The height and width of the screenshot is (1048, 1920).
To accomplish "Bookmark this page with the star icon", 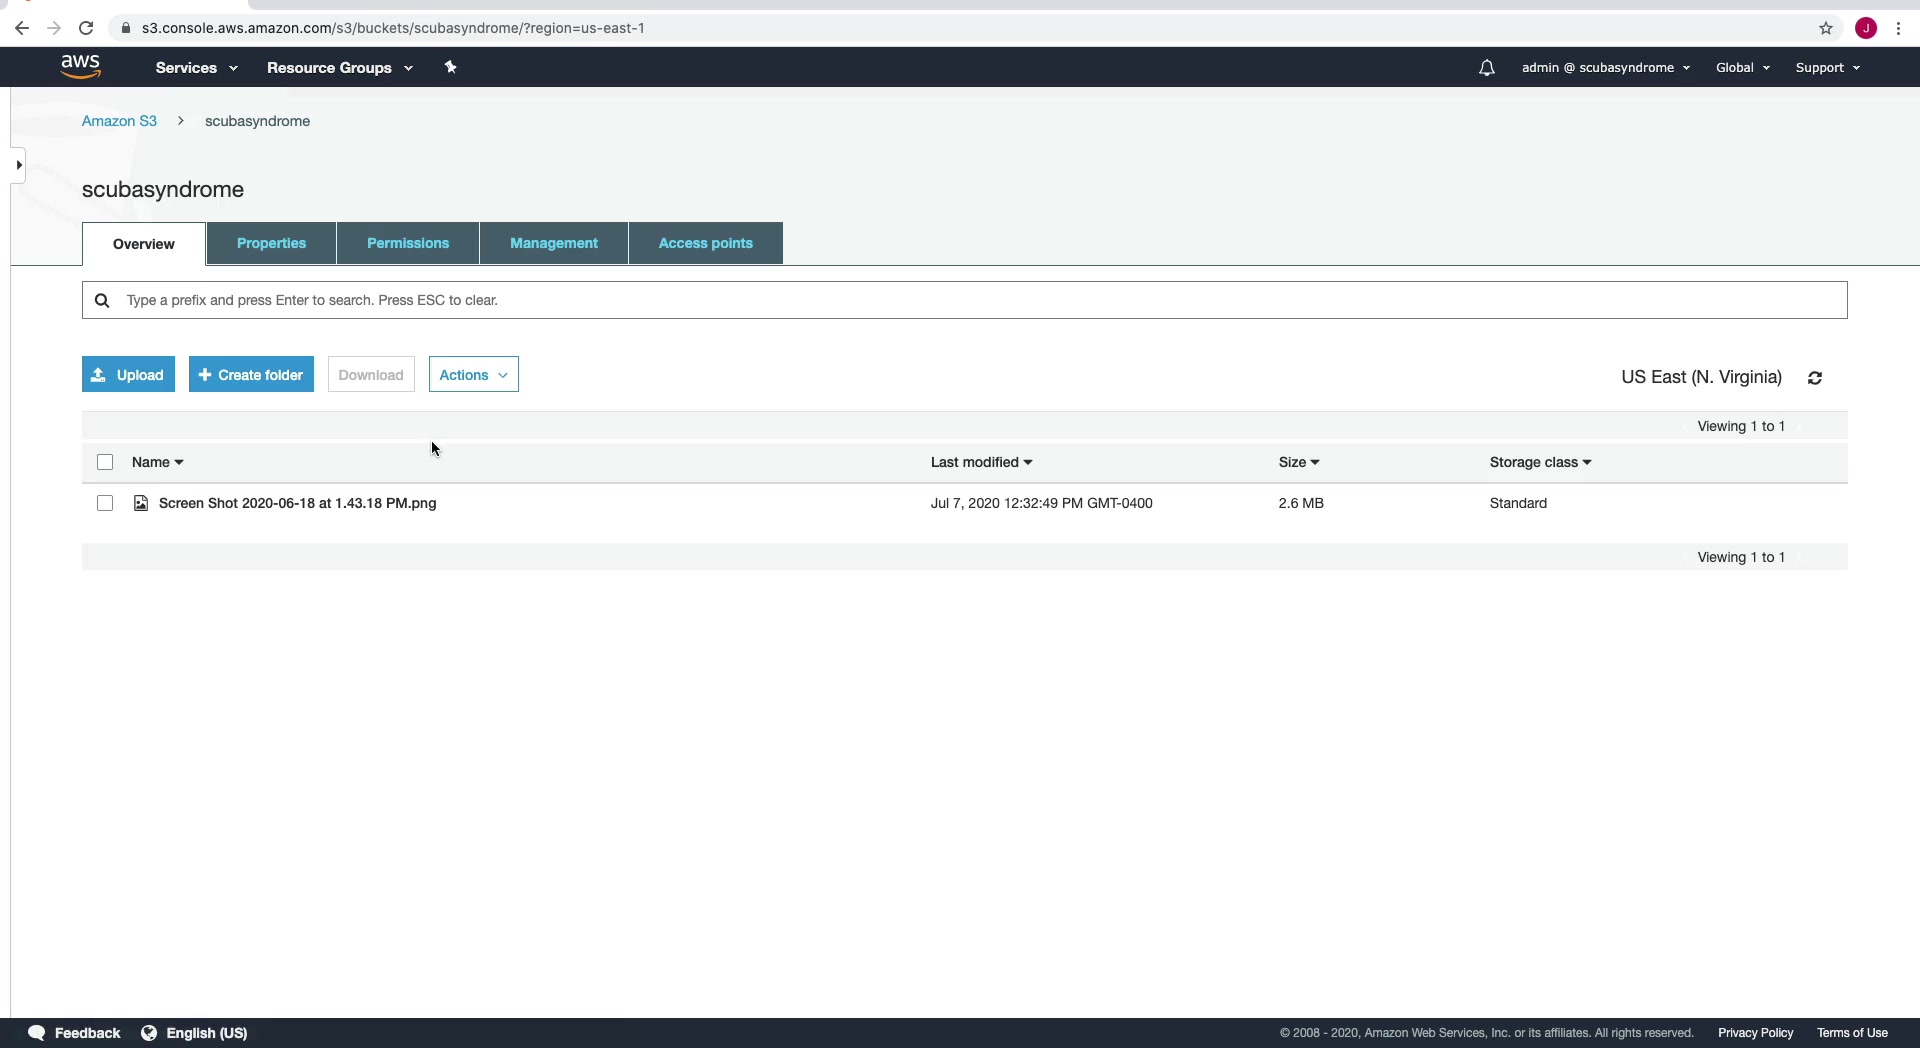I will point(1826,28).
